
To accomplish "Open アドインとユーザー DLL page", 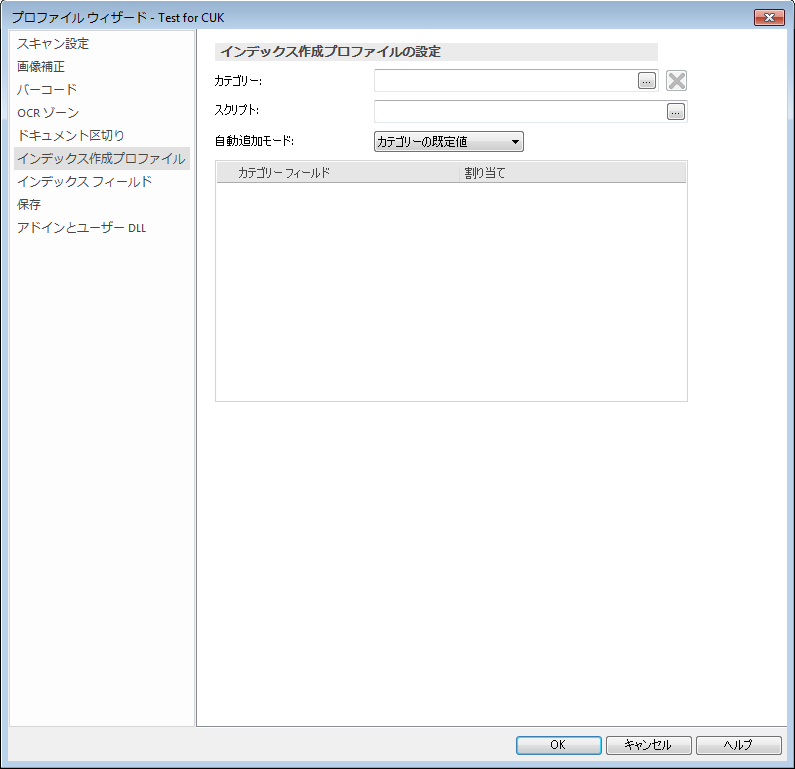I will click(x=81, y=228).
